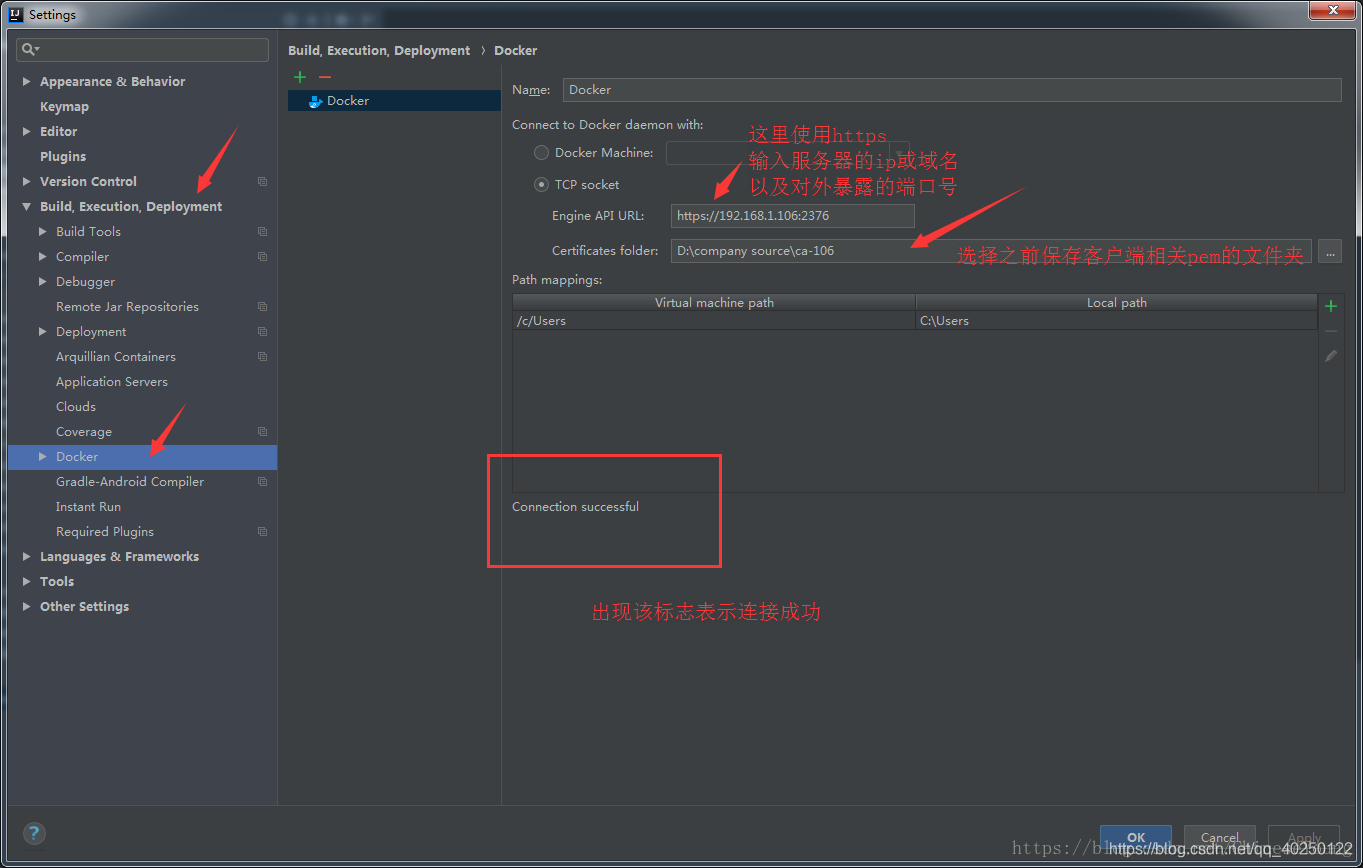The height and width of the screenshot is (868, 1363).
Task: Select Docker entry in configurations list
Action: click(394, 101)
